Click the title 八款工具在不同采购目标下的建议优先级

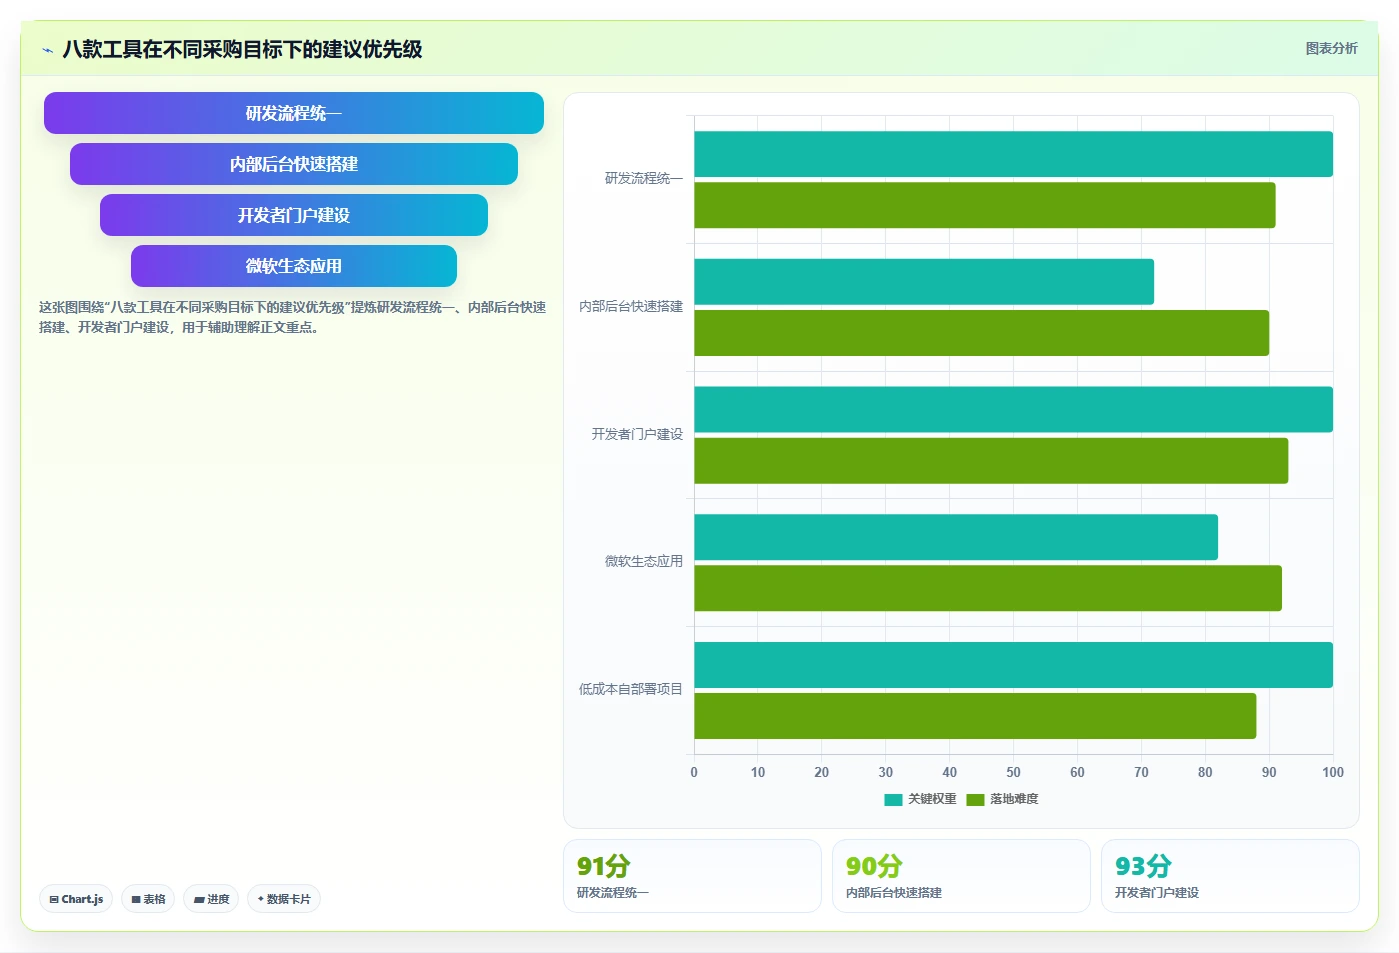point(242,49)
